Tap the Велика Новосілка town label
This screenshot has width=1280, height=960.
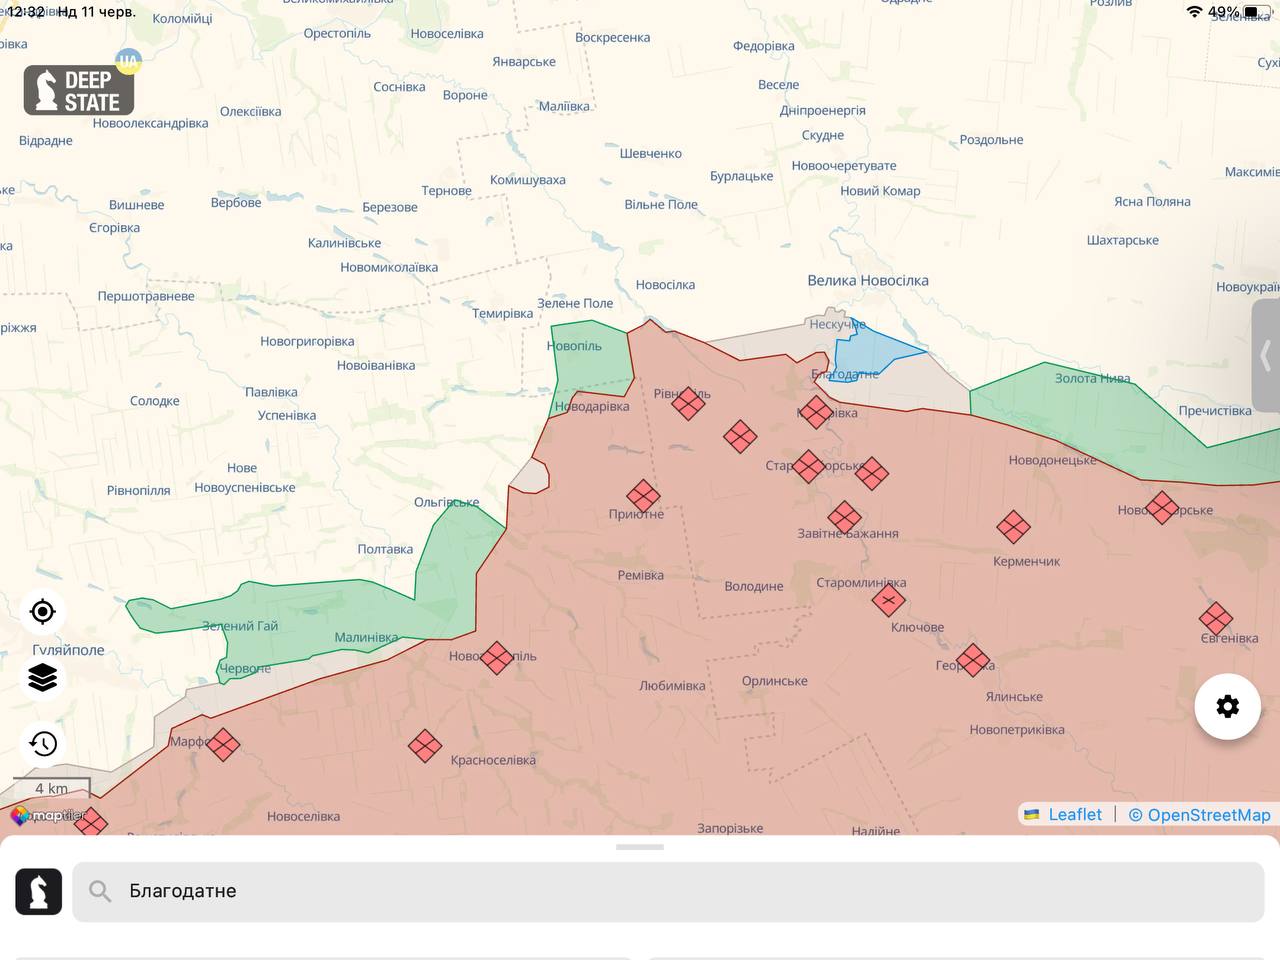[867, 281]
